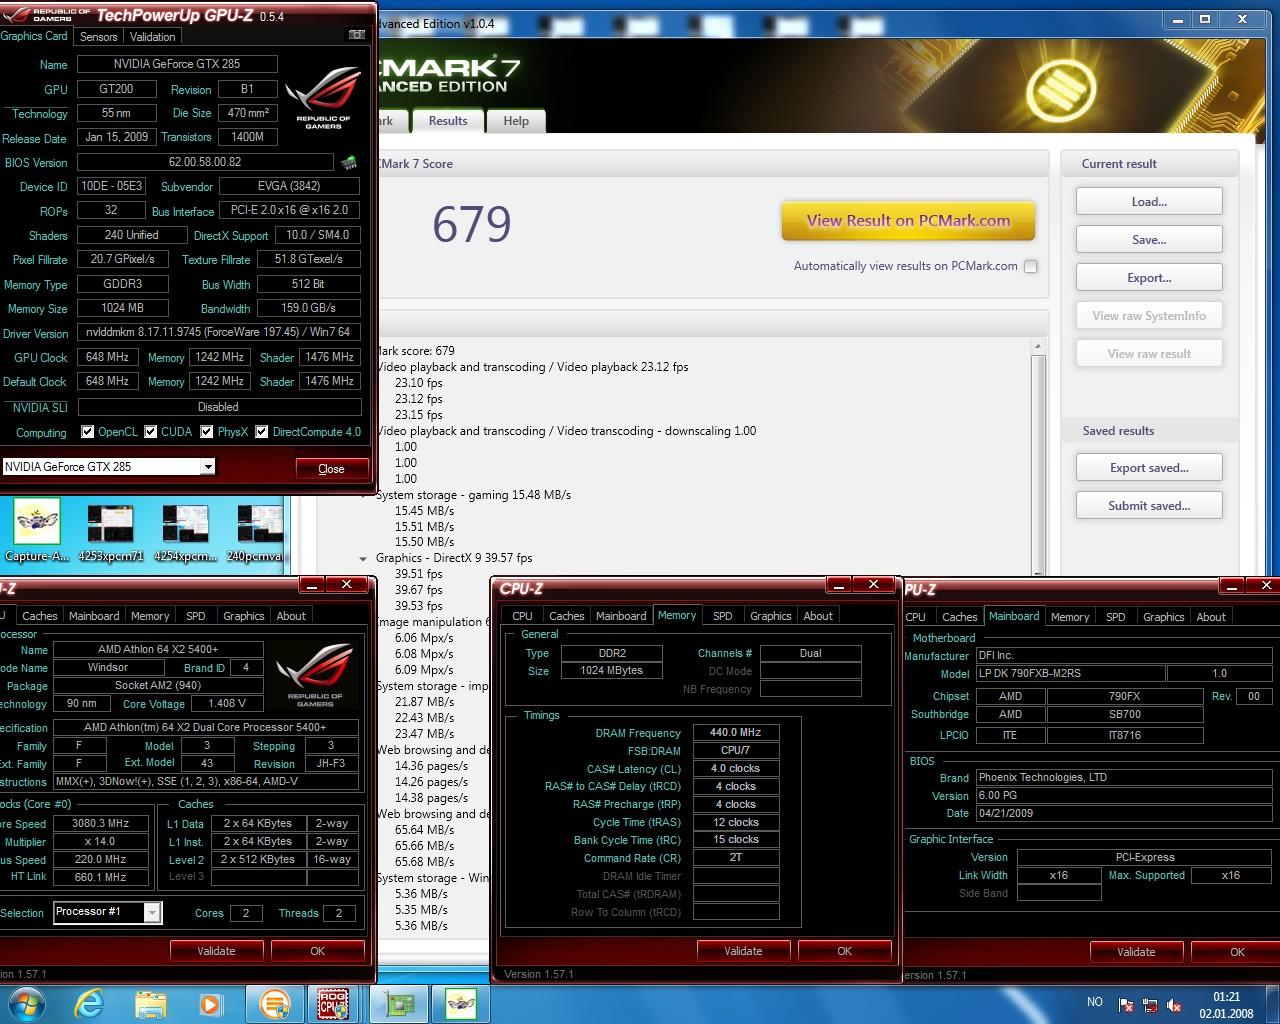
Task: Click the NO language indicator in tray
Action: pyautogui.click(x=1094, y=1002)
